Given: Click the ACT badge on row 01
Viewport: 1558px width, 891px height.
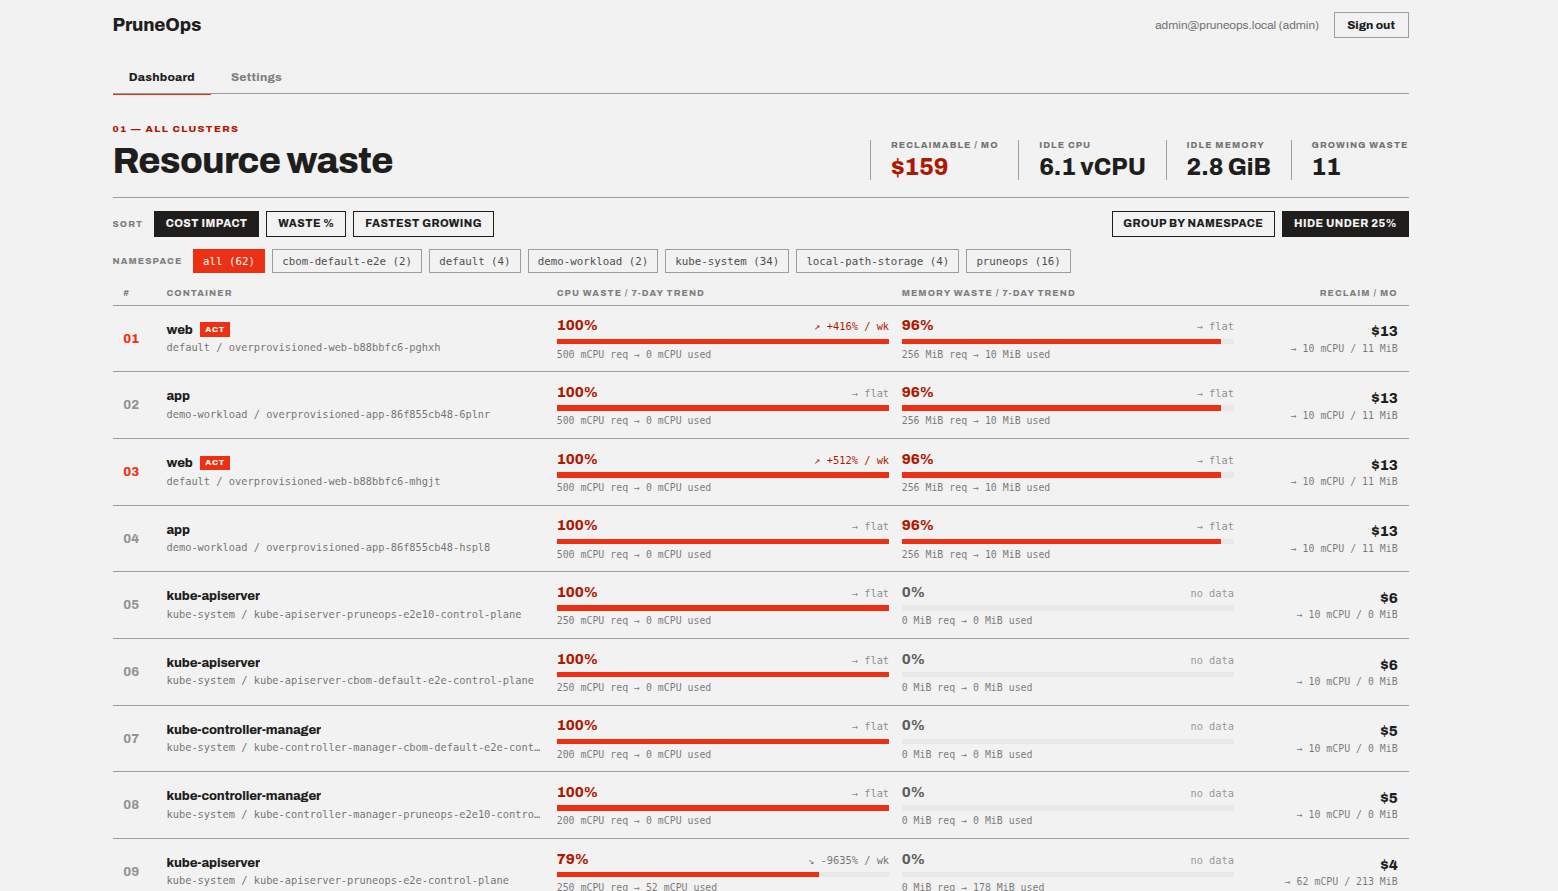Looking at the screenshot, I should [x=215, y=329].
